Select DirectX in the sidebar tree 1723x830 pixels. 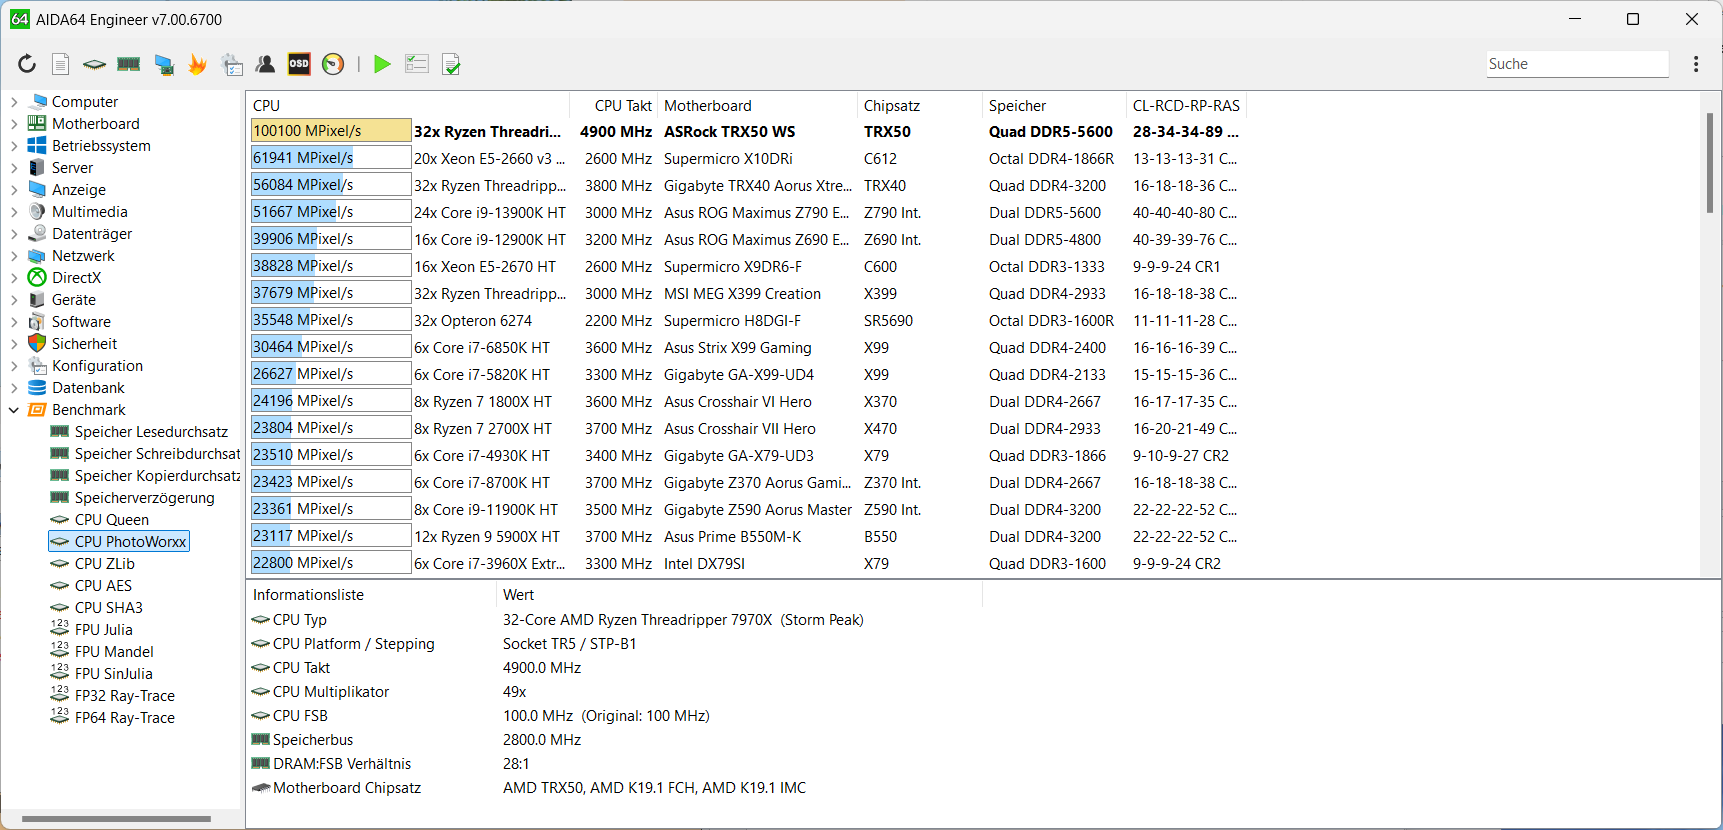(76, 278)
